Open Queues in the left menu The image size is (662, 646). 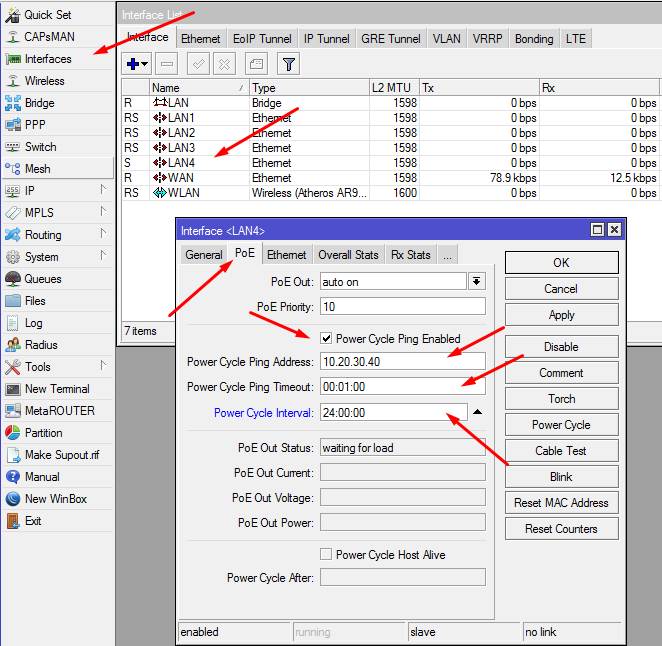42,279
